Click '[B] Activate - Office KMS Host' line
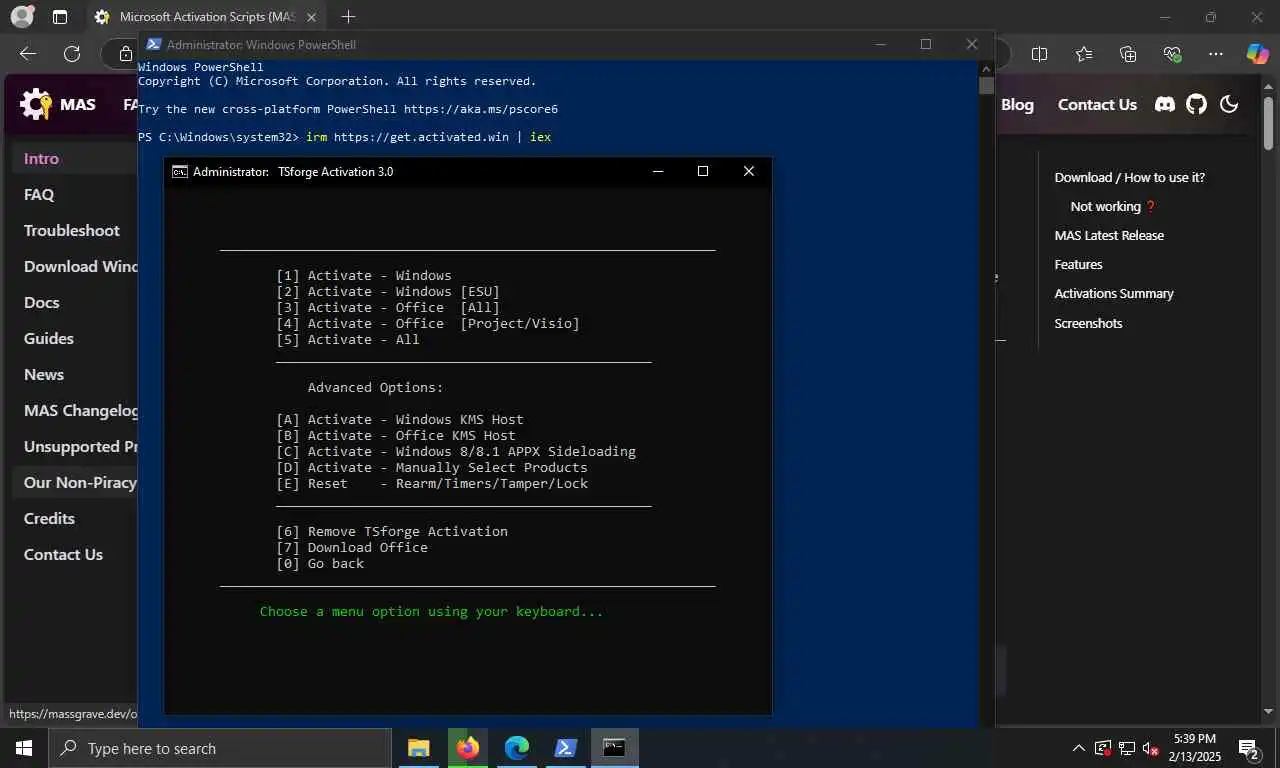The width and height of the screenshot is (1280, 768). [396, 435]
